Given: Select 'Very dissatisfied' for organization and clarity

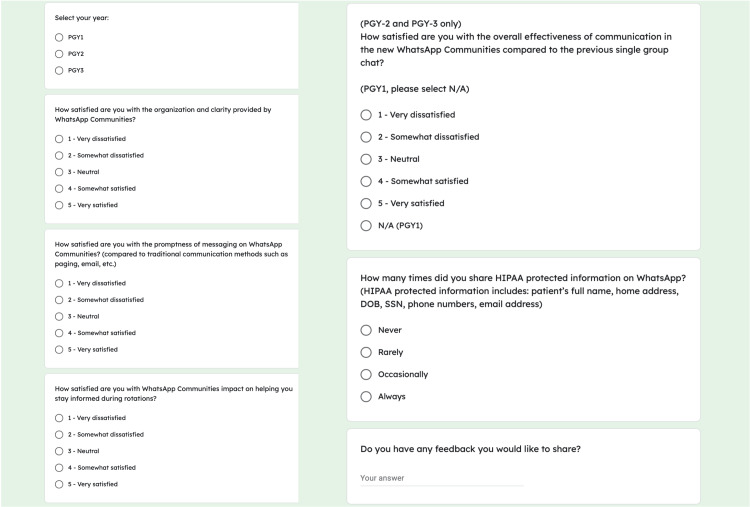Looking at the screenshot, I should pos(59,139).
